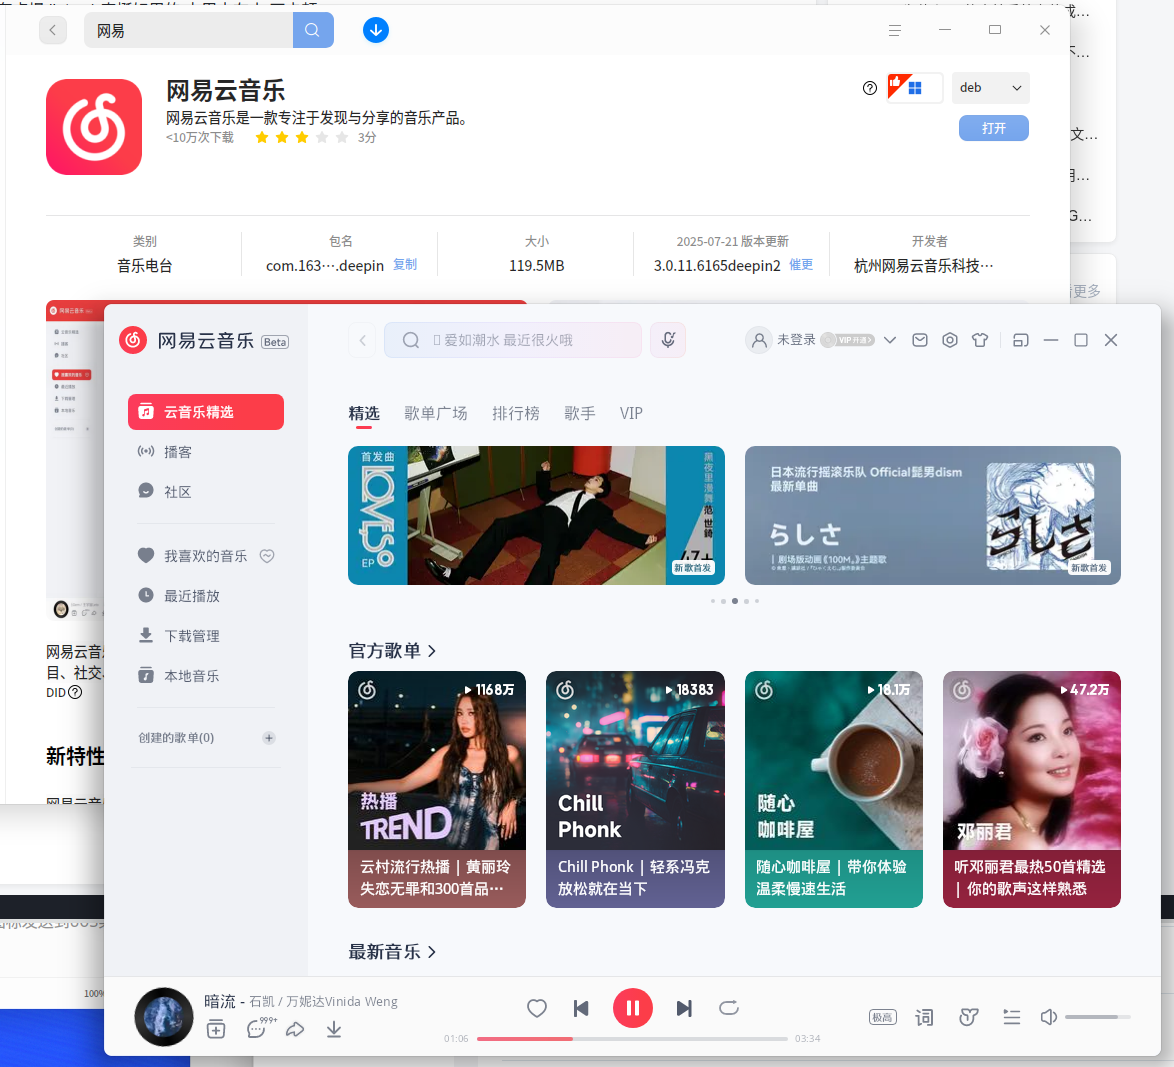Open download manager icon in the app store
Viewport: 1174px width, 1067px height.
(x=376, y=30)
